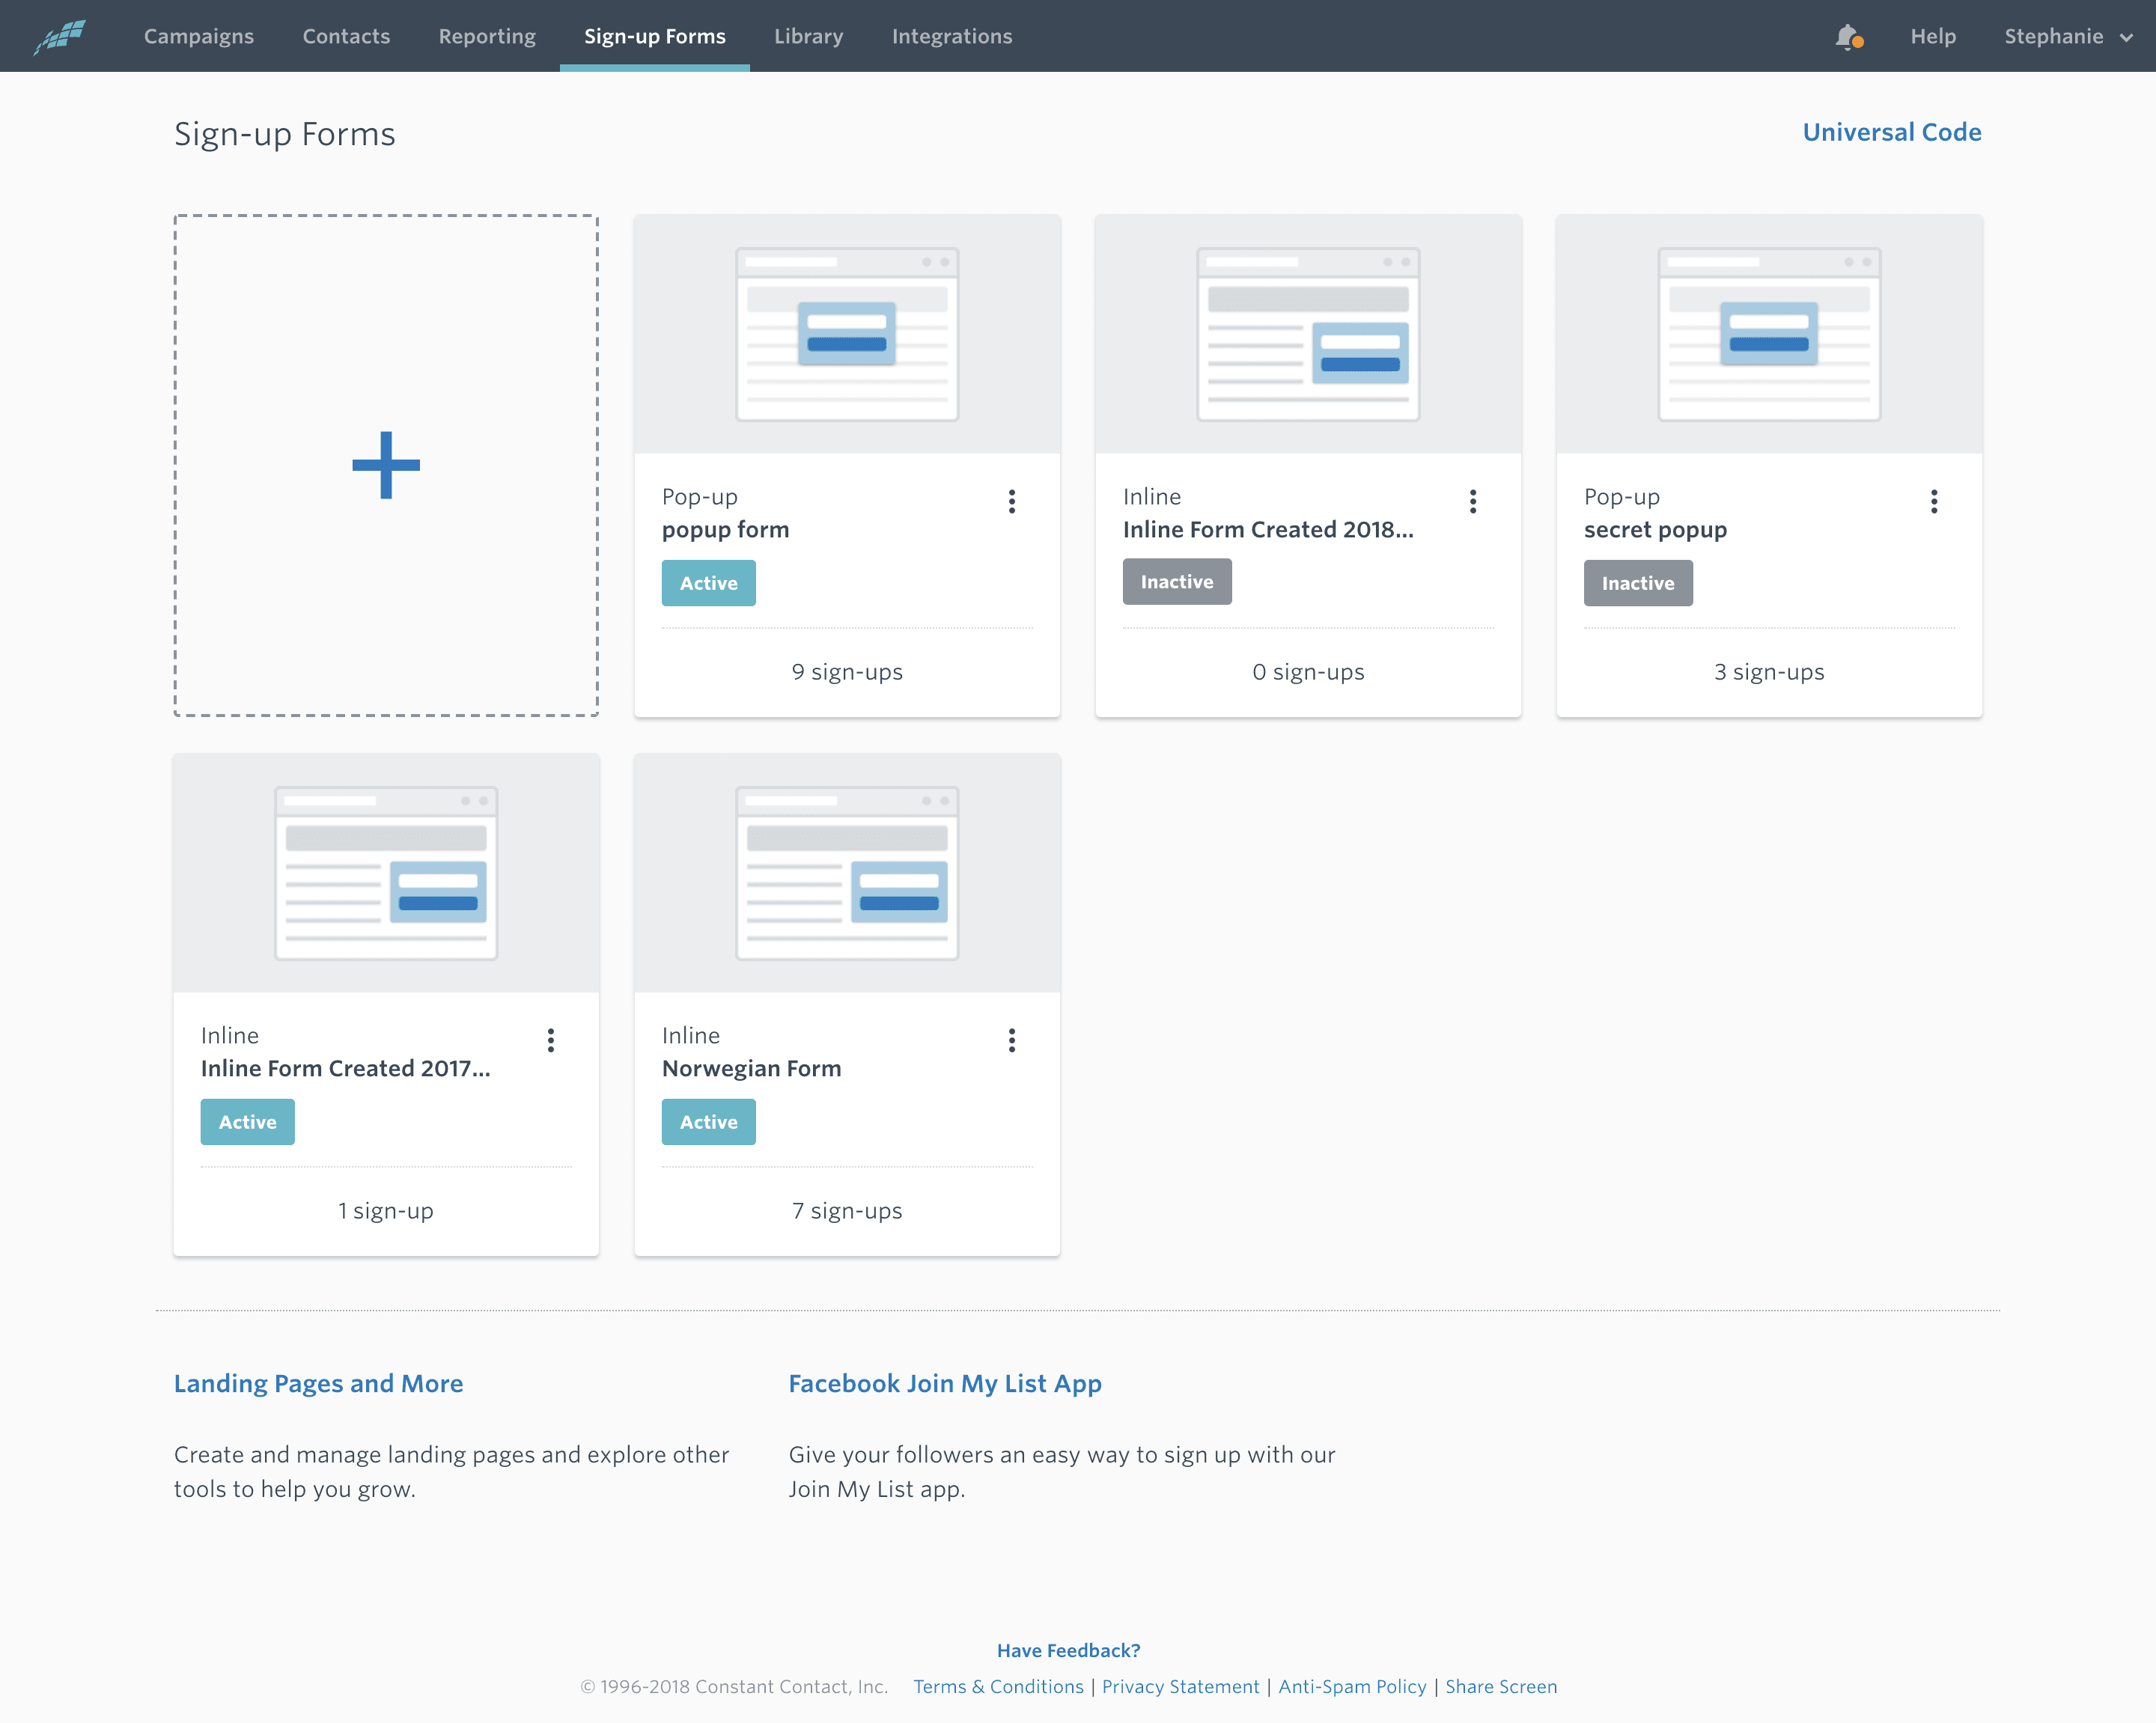
Task: Click the popup form preview thumbnail
Action: point(846,334)
